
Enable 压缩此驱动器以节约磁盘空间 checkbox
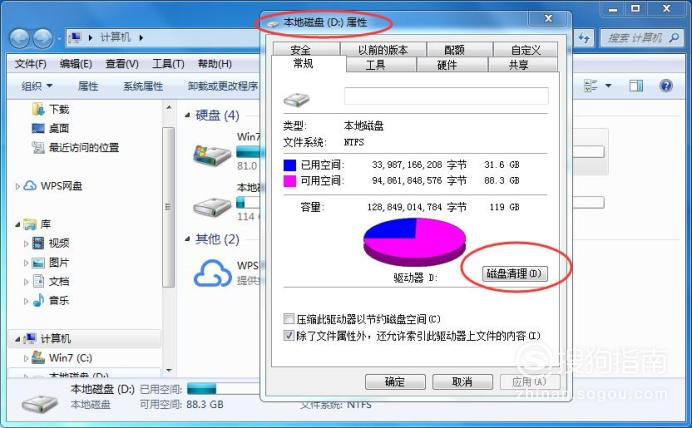[x=289, y=319]
